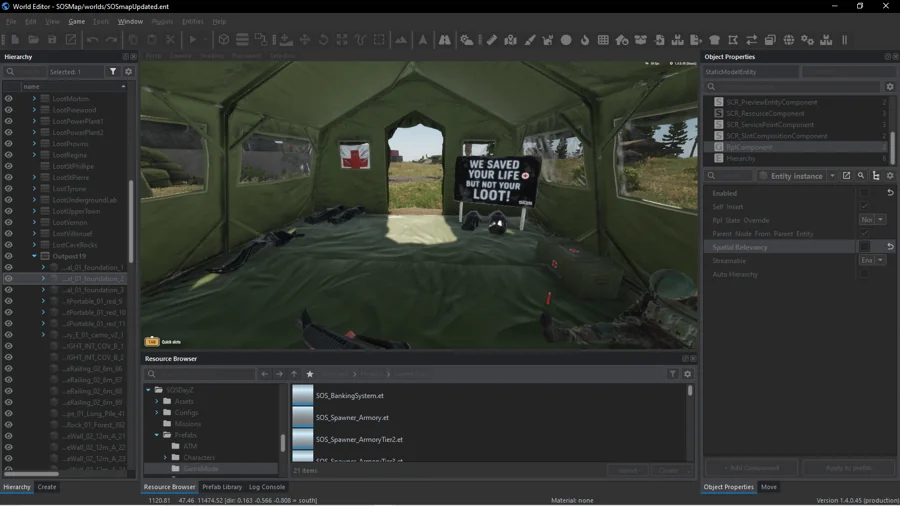Viewport: 900px width, 506px height.
Task: Select SOS_BankingSystem.et prefab
Action: 349,395
